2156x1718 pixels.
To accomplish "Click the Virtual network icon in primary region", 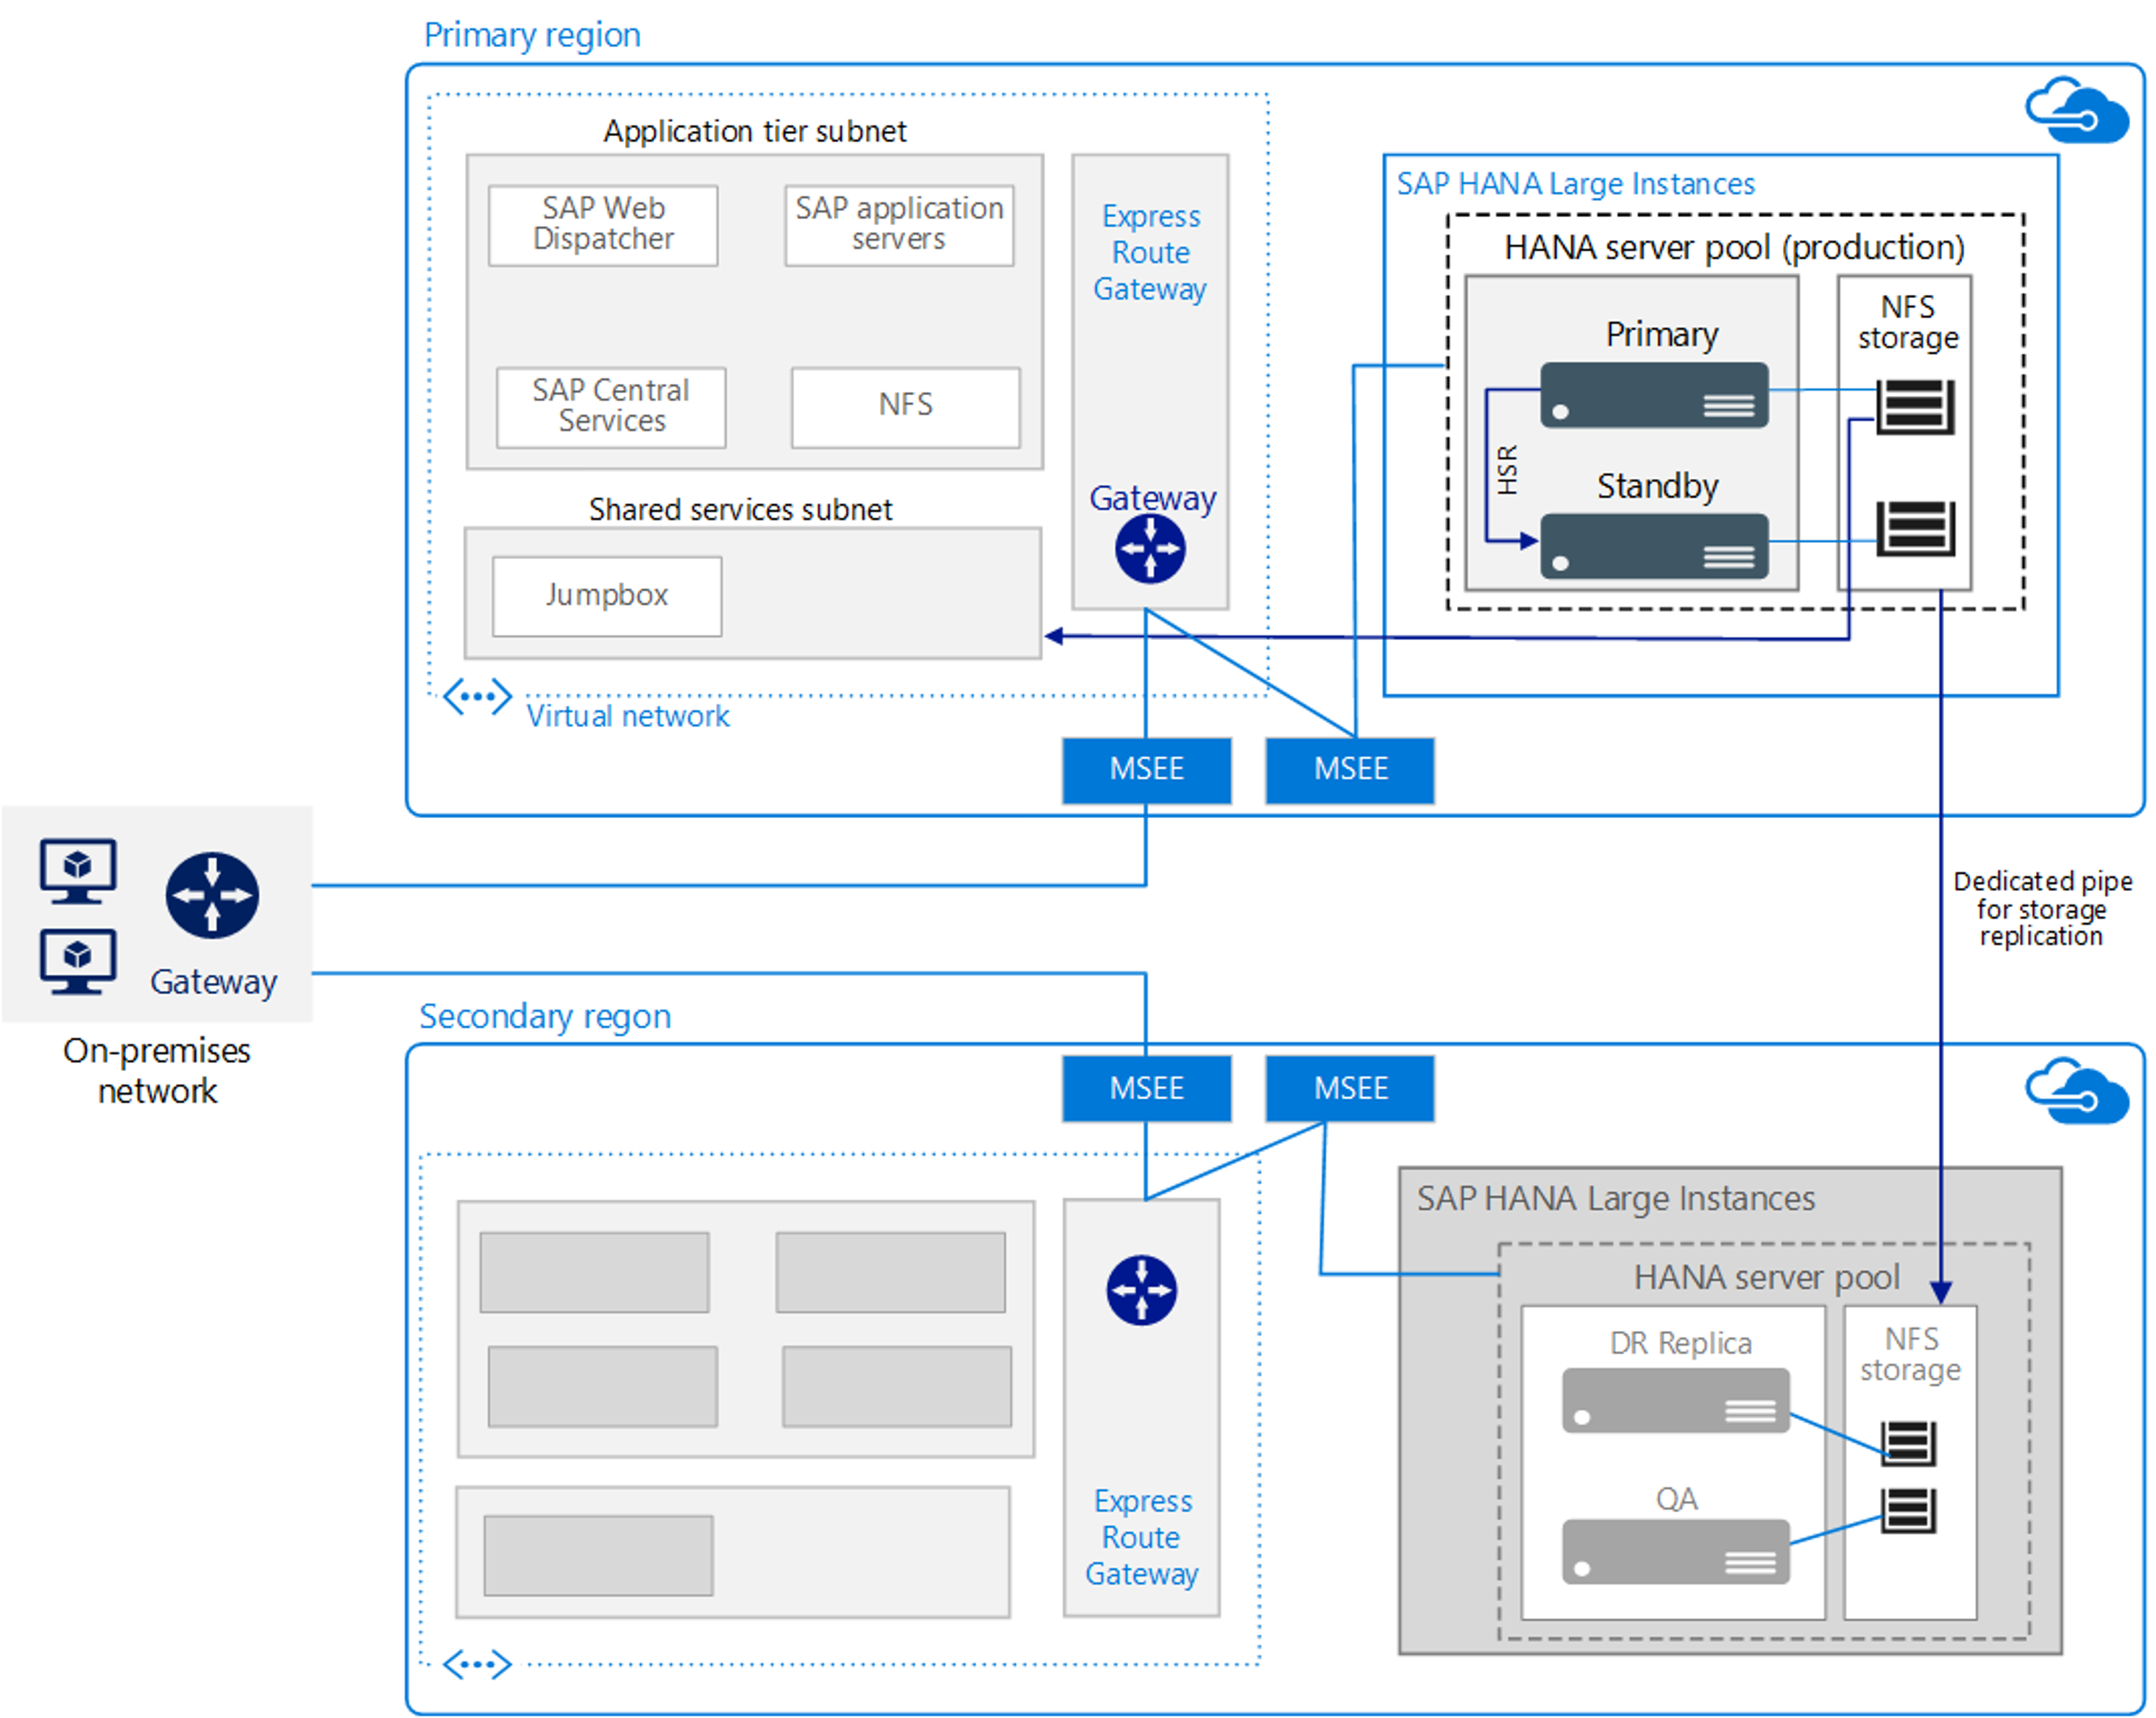I will pyautogui.click(x=477, y=696).
